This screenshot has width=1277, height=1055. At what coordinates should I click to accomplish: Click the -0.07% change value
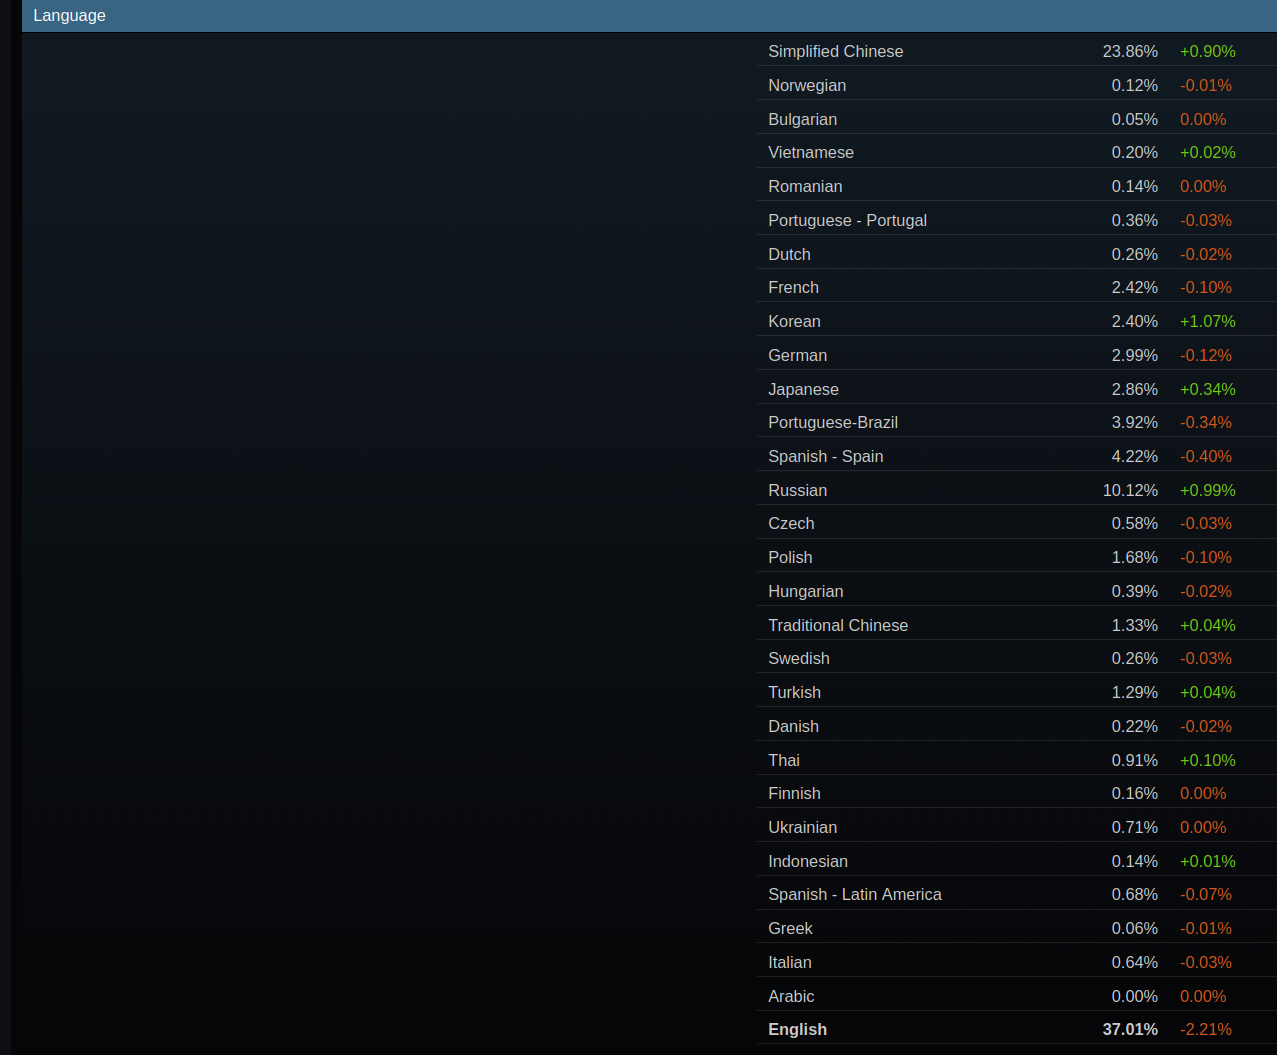tap(1206, 894)
